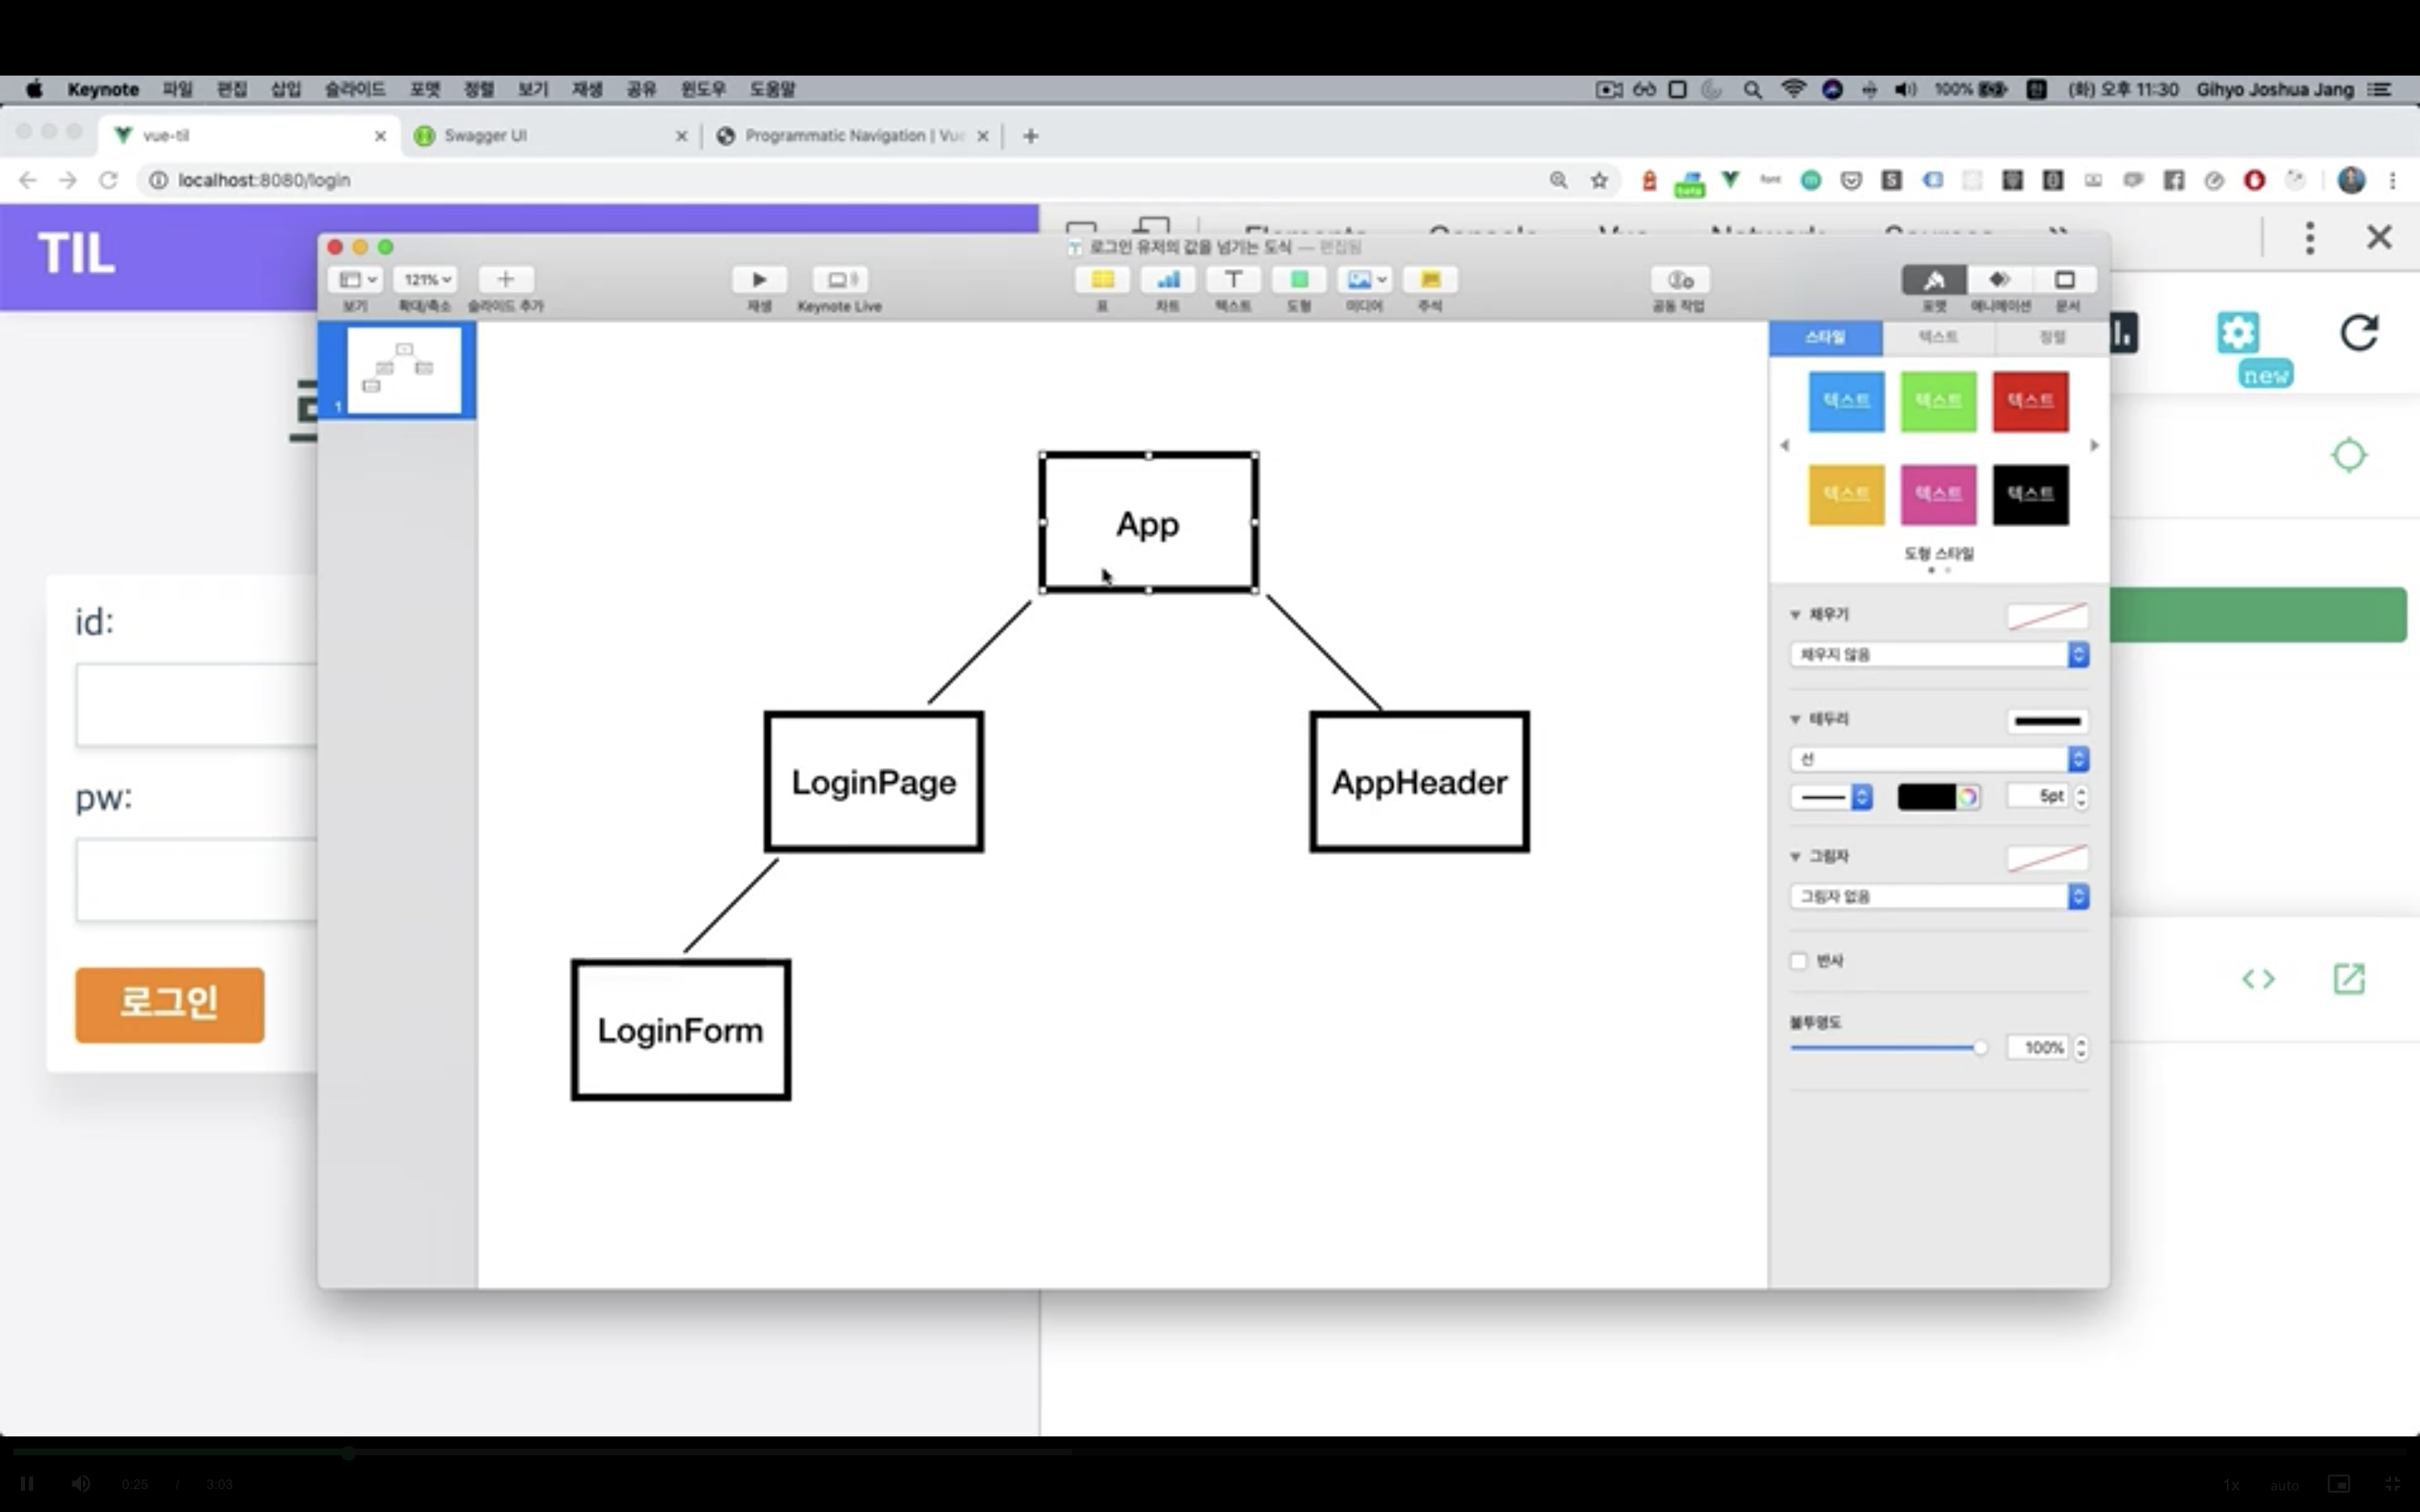Increase border width with the 5pt stepper
2420x1512 pixels.
(x=2082, y=791)
